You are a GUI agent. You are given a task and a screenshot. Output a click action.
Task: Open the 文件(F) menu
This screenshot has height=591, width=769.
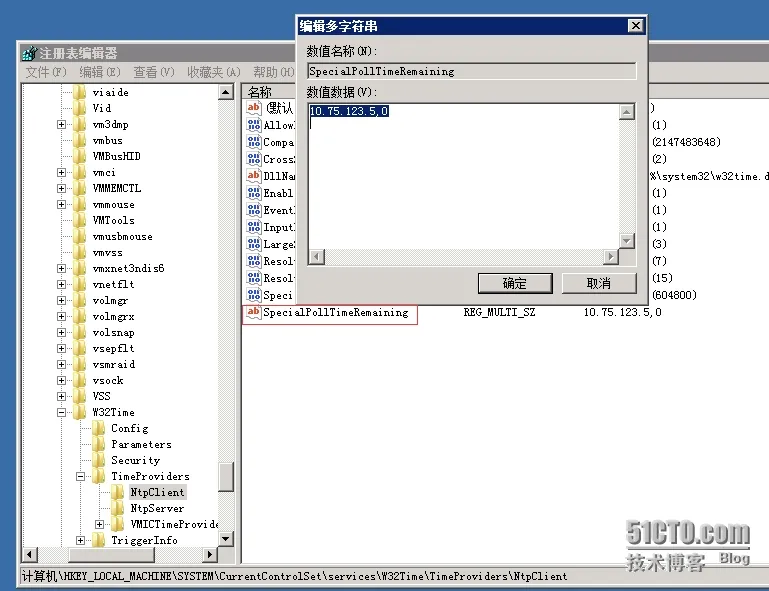tap(46, 72)
